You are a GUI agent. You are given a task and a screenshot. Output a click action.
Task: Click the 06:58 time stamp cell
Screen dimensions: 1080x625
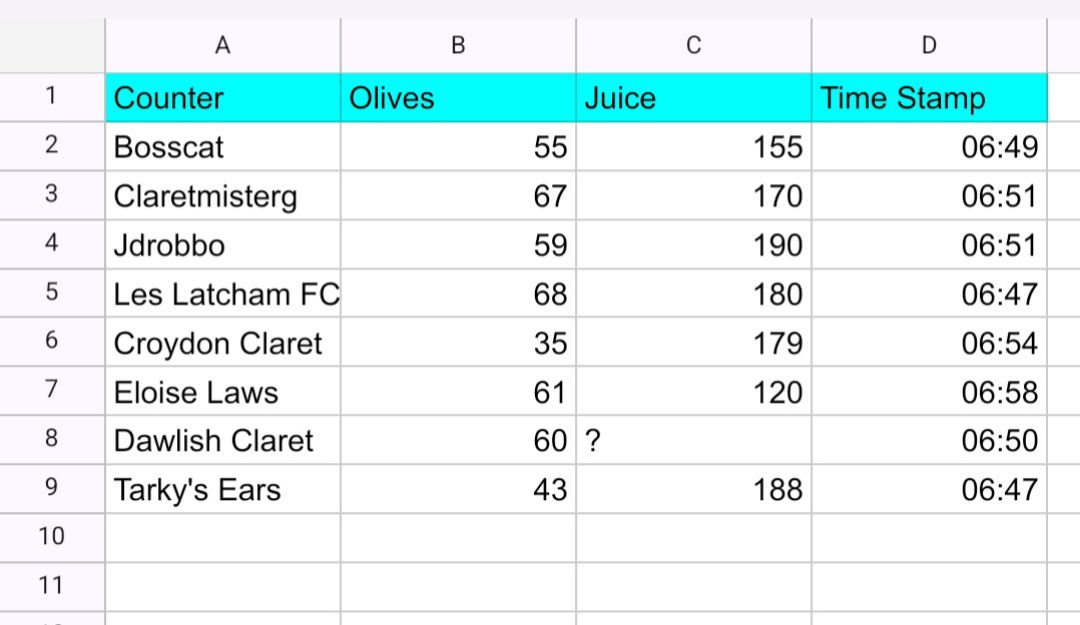929,392
